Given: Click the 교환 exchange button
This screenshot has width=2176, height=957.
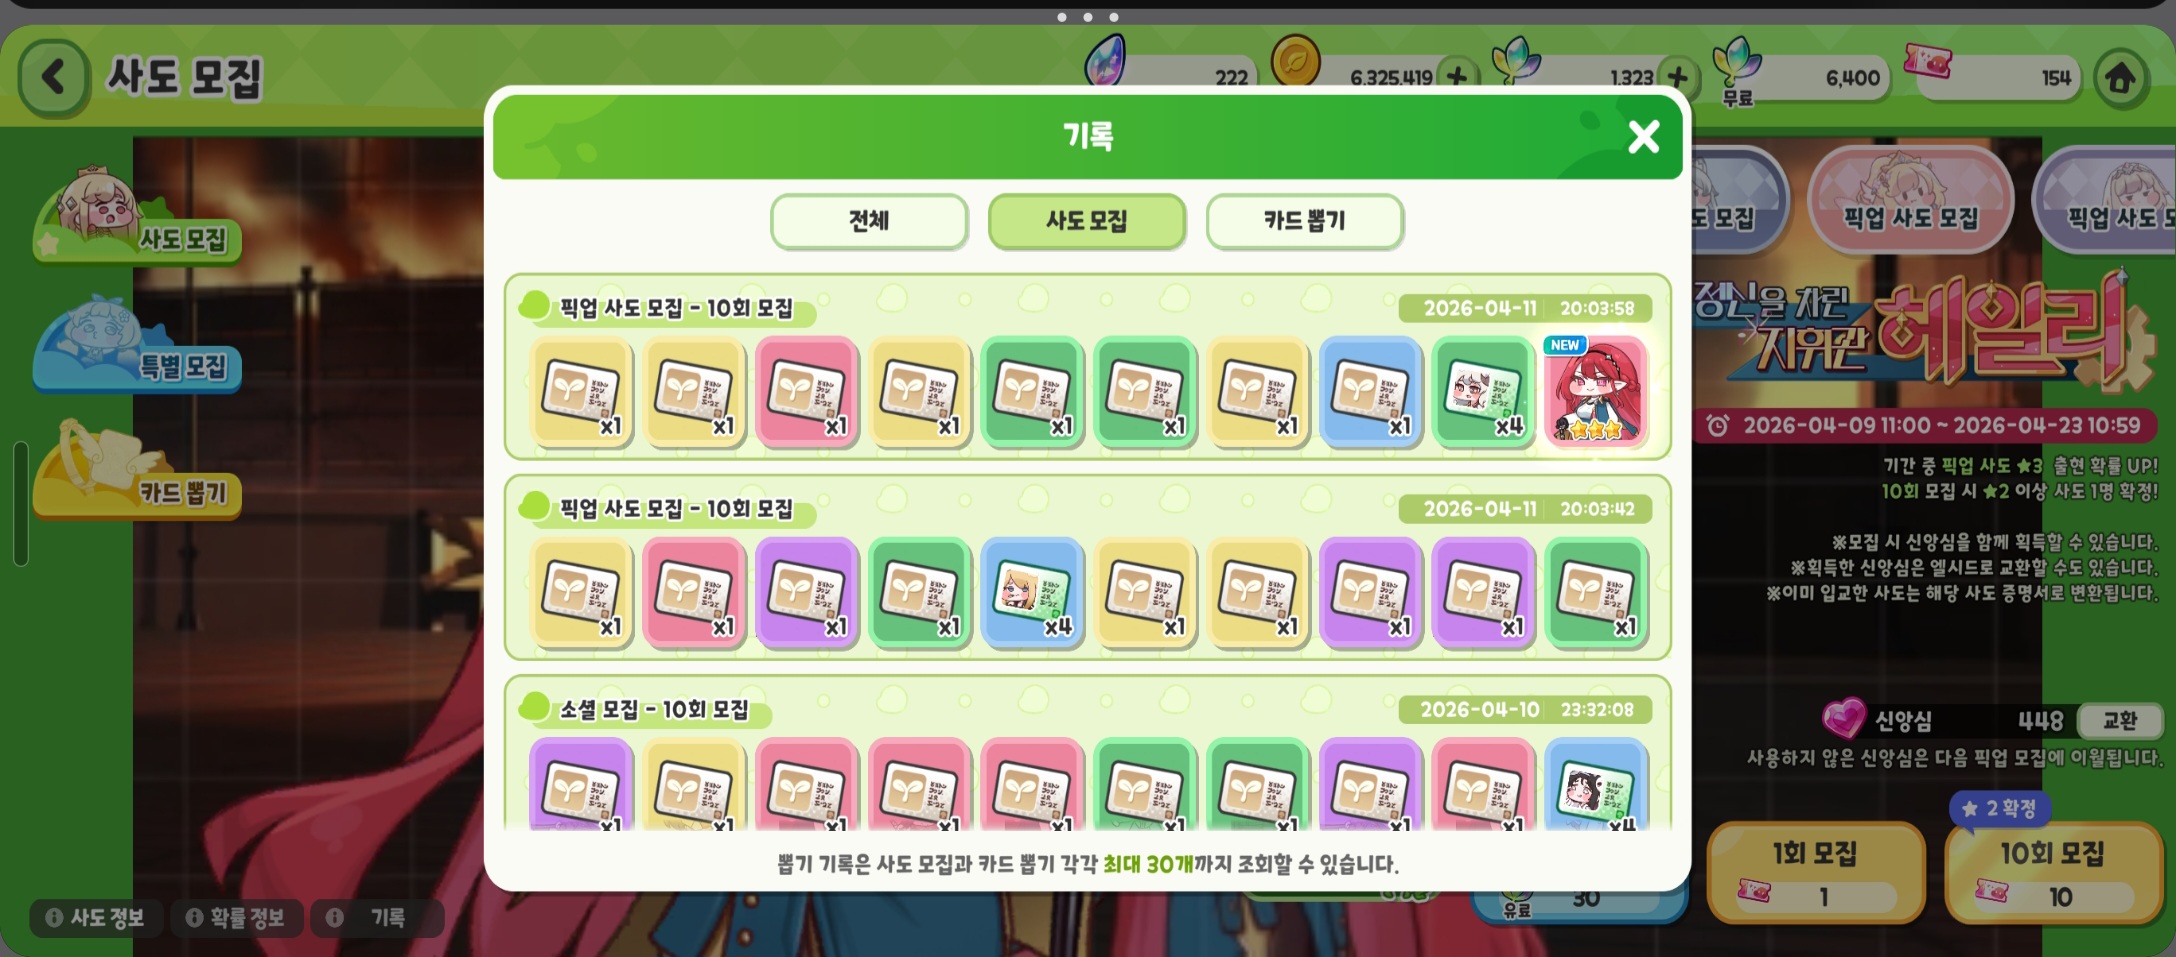Looking at the screenshot, I should (2119, 720).
